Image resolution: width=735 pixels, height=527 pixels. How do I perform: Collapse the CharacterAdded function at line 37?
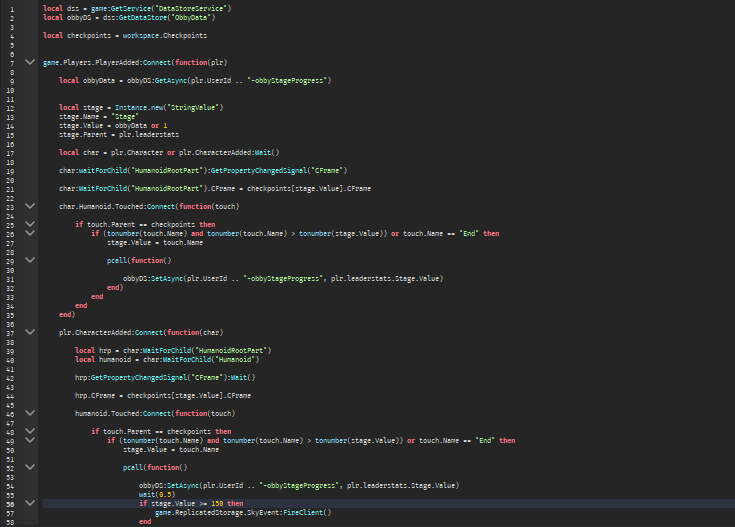[x=30, y=332]
